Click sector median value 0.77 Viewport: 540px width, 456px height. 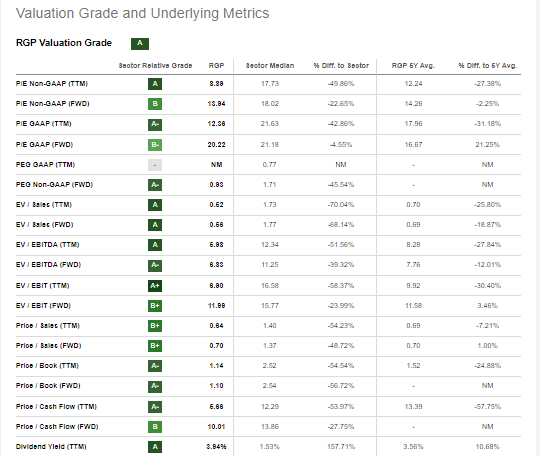[x=270, y=165]
